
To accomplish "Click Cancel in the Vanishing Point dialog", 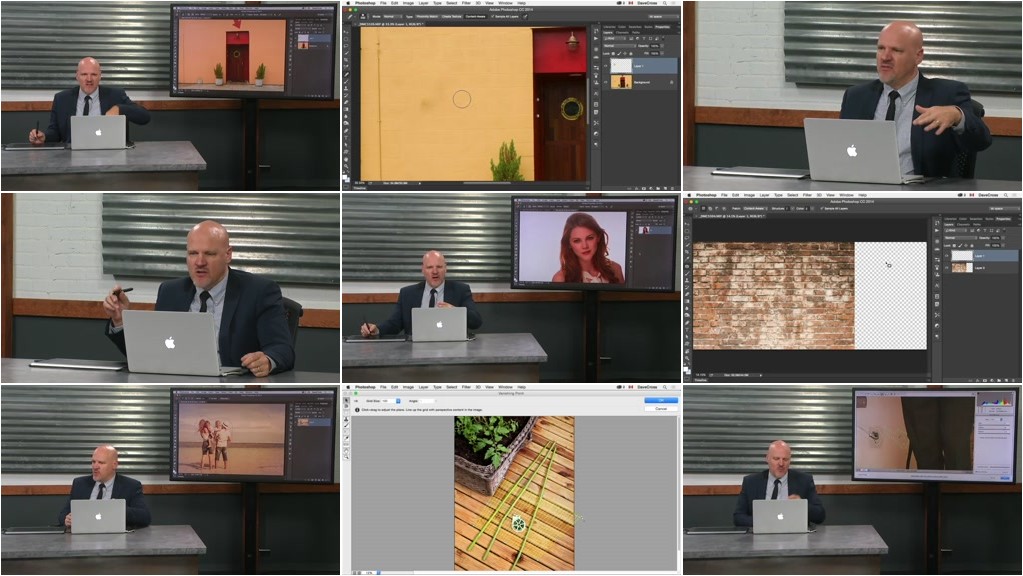I will (660, 408).
